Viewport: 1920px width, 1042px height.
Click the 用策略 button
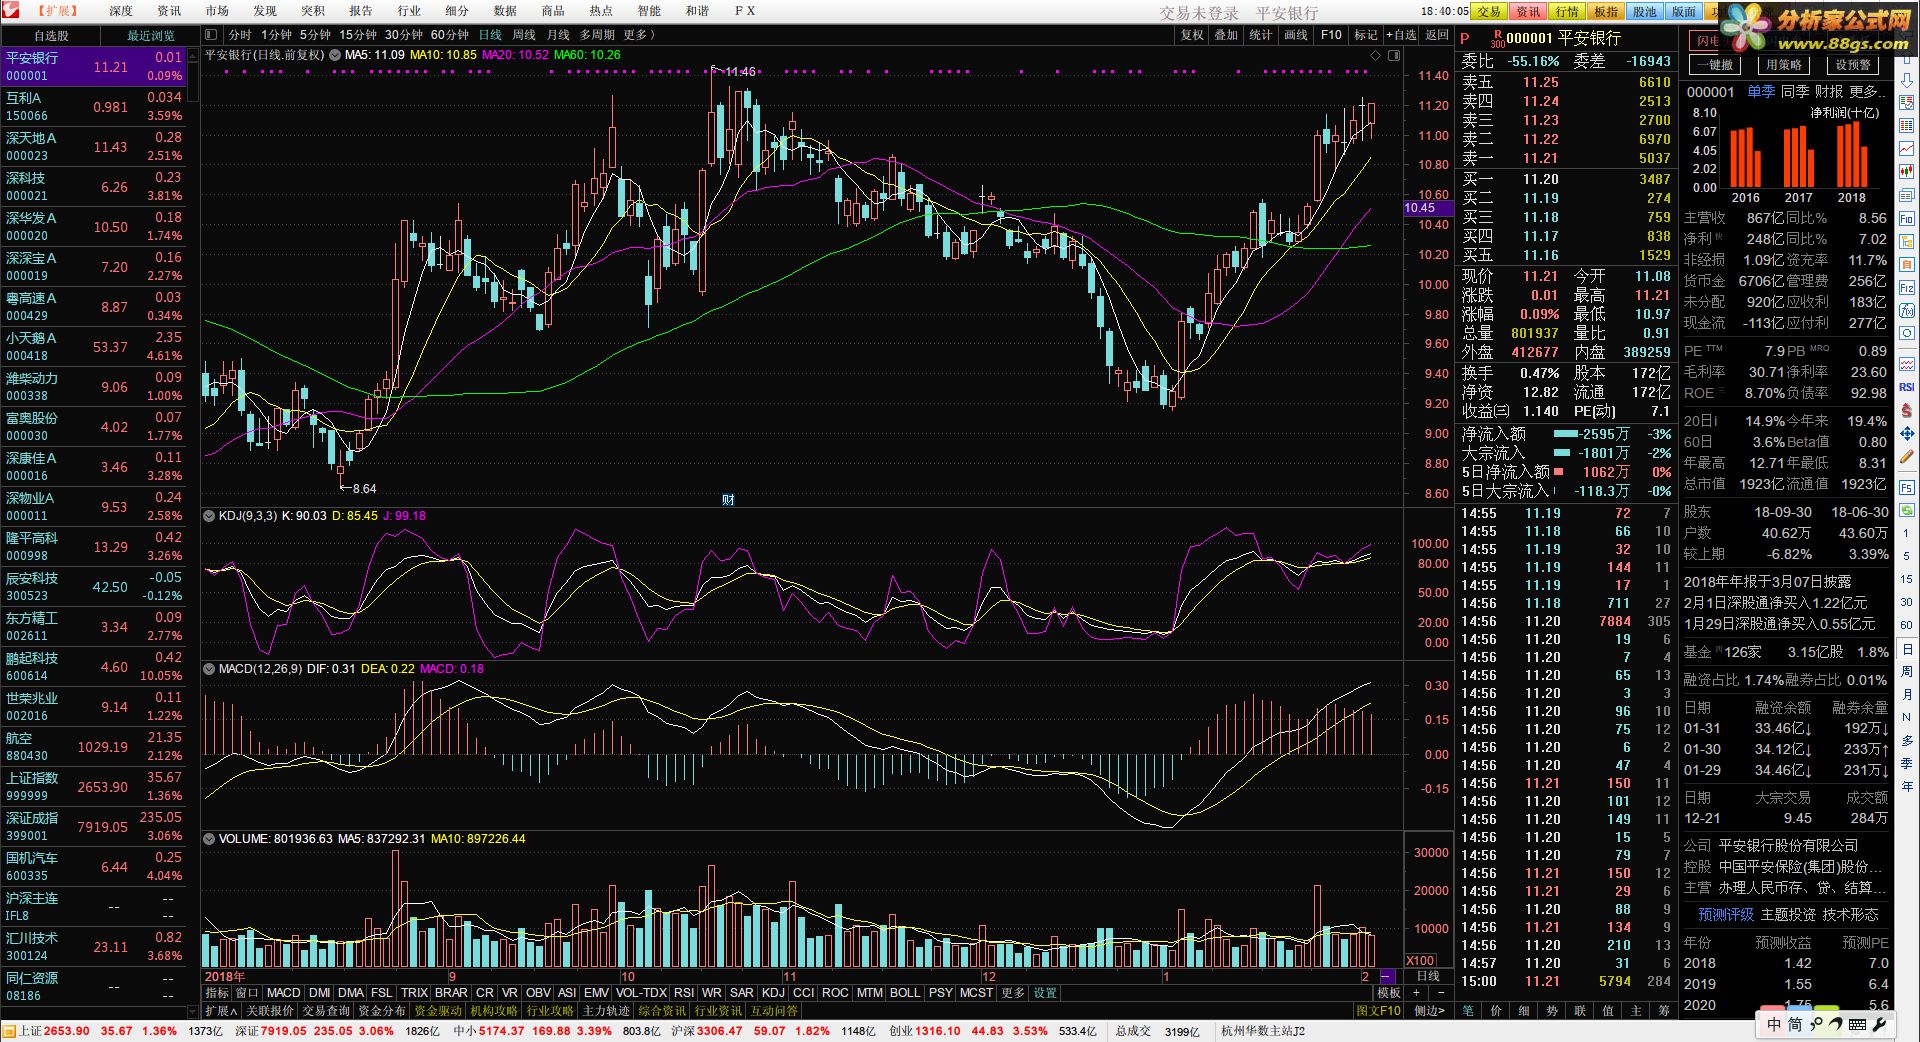click(1783, 65)
